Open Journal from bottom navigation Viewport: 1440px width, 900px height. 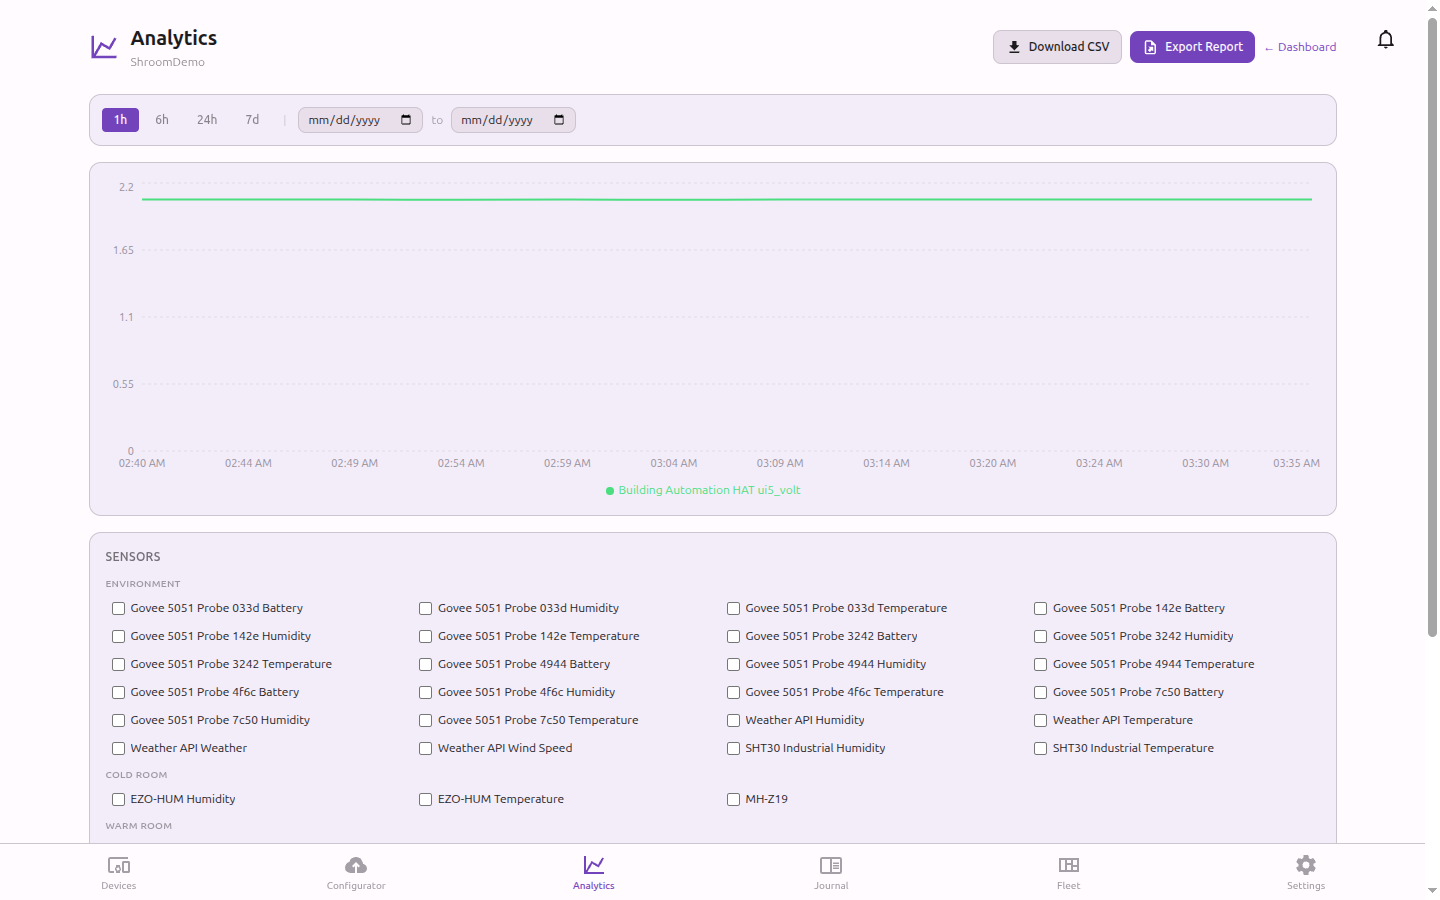831,872
